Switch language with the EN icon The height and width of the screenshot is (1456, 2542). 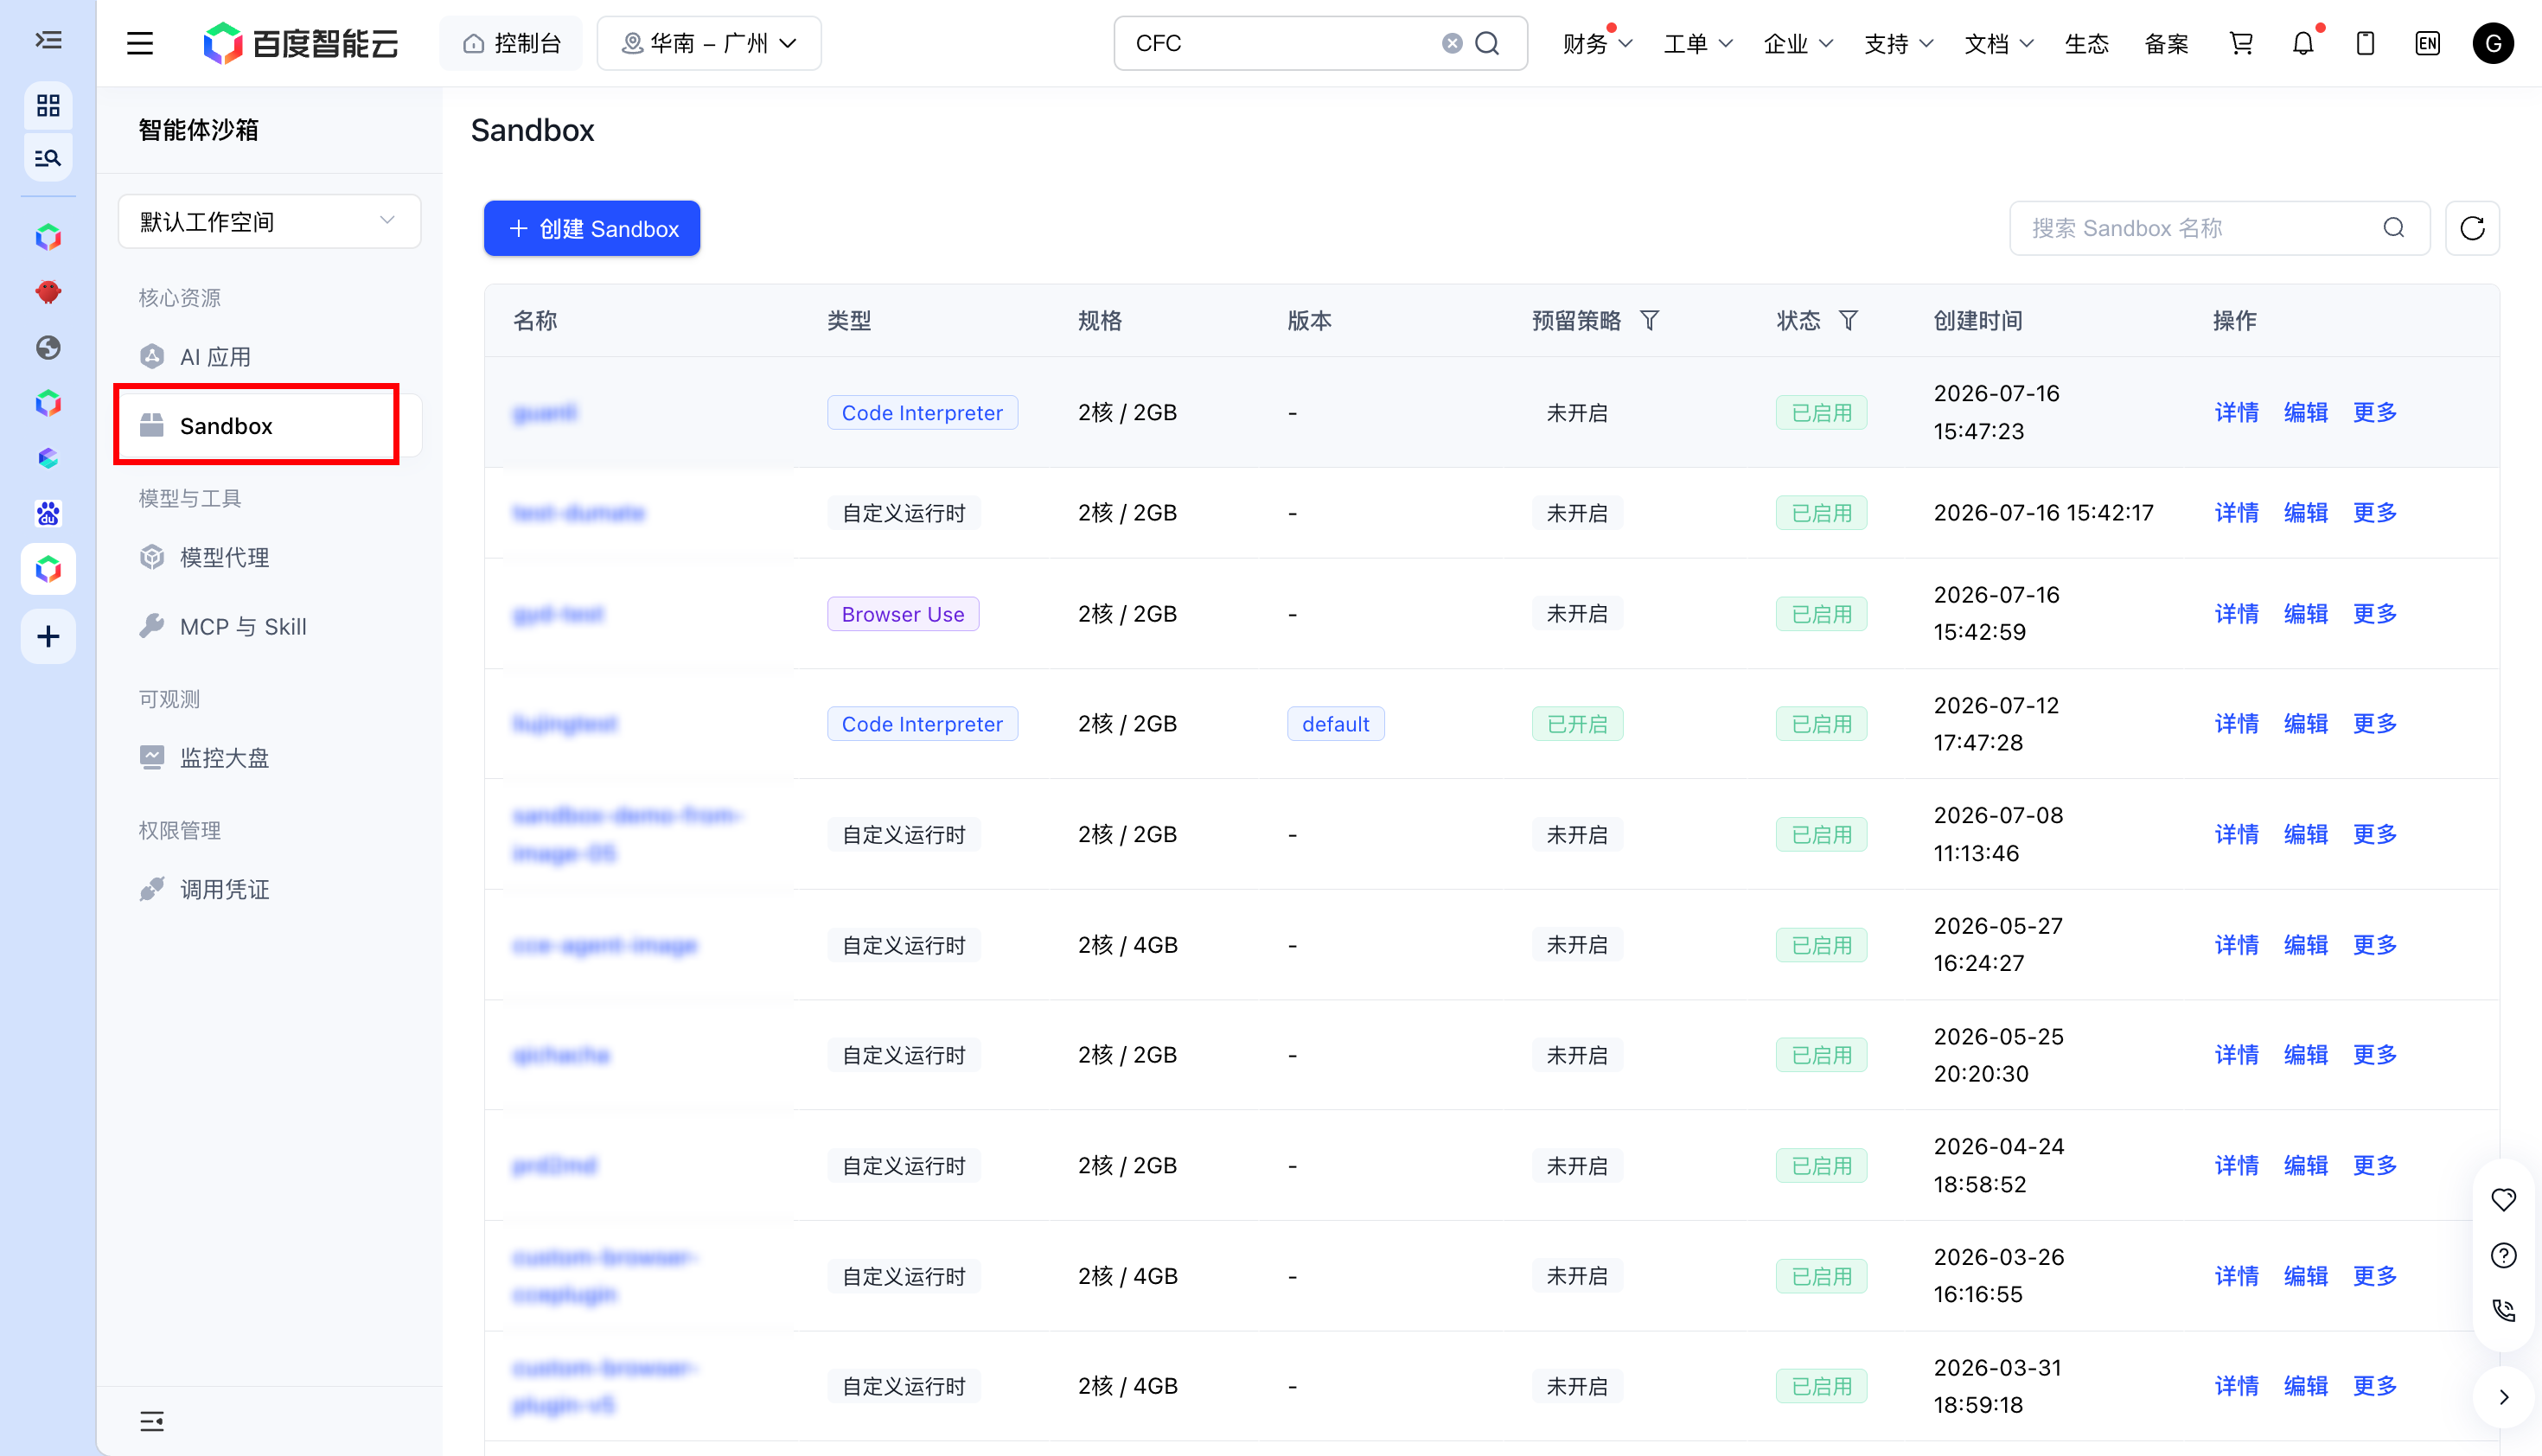click(x=2427, y=43)
